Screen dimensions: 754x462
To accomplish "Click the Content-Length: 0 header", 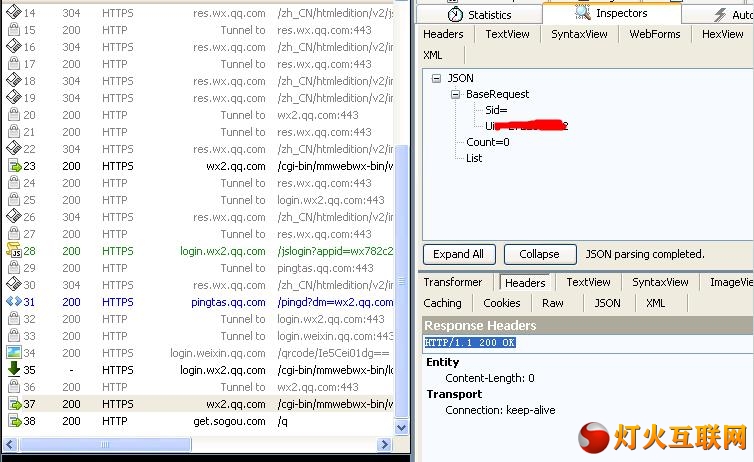I will point(490,378).
